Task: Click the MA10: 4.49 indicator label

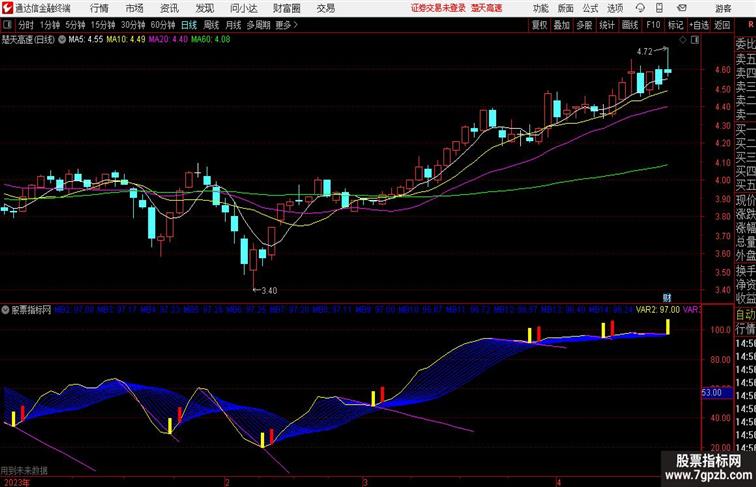Action: (126, 40)
